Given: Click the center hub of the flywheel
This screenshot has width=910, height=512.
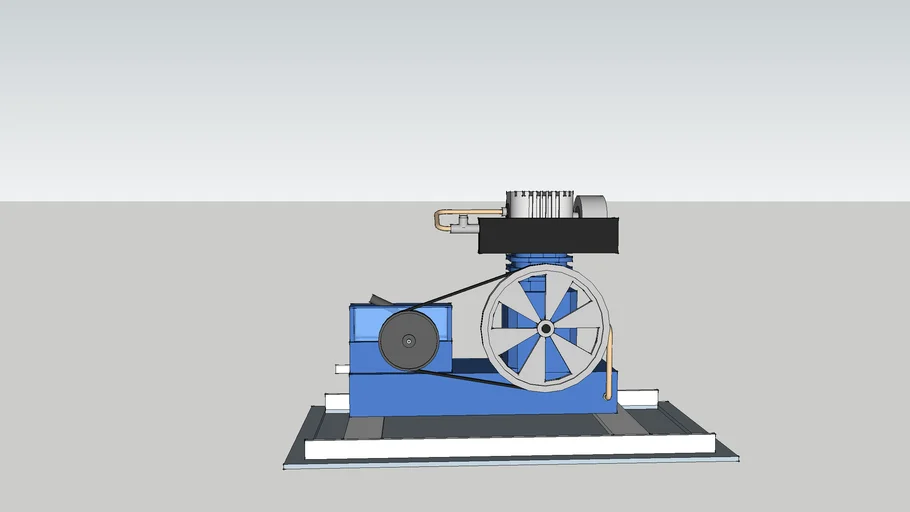Looking at the screenshot, I should (545, 329).
